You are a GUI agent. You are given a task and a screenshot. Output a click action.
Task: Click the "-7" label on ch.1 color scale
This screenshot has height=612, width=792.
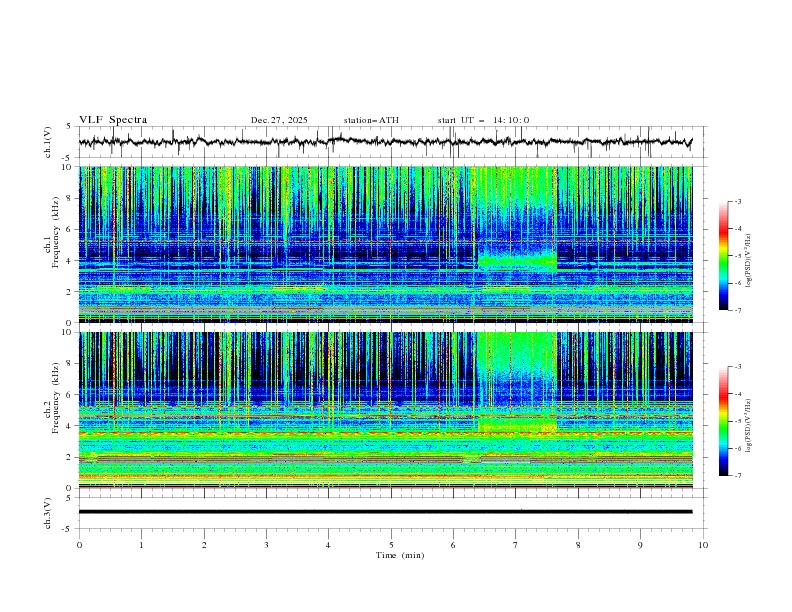[737, 311]
